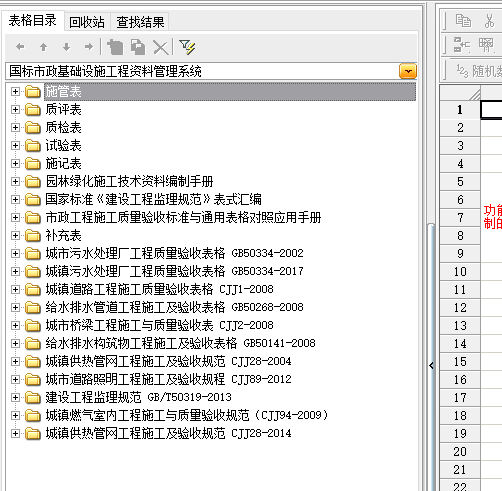Click the filter funnel with lightning icon
The height and width of the screenshot is (491, 502).
pos(187,47)
